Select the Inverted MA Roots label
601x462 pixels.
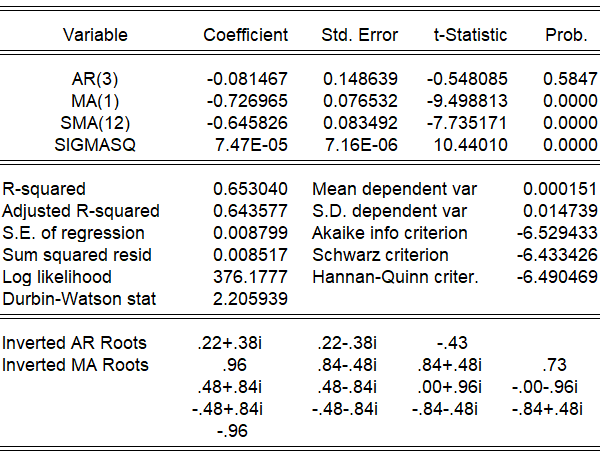68,365
